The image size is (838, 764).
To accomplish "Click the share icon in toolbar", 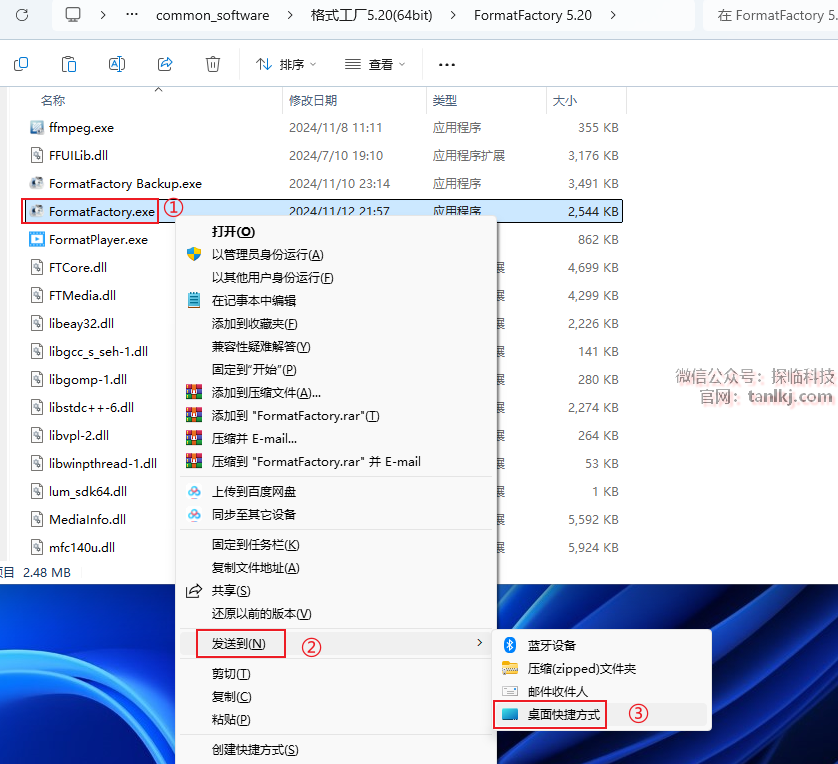I will tap(165, 64).
